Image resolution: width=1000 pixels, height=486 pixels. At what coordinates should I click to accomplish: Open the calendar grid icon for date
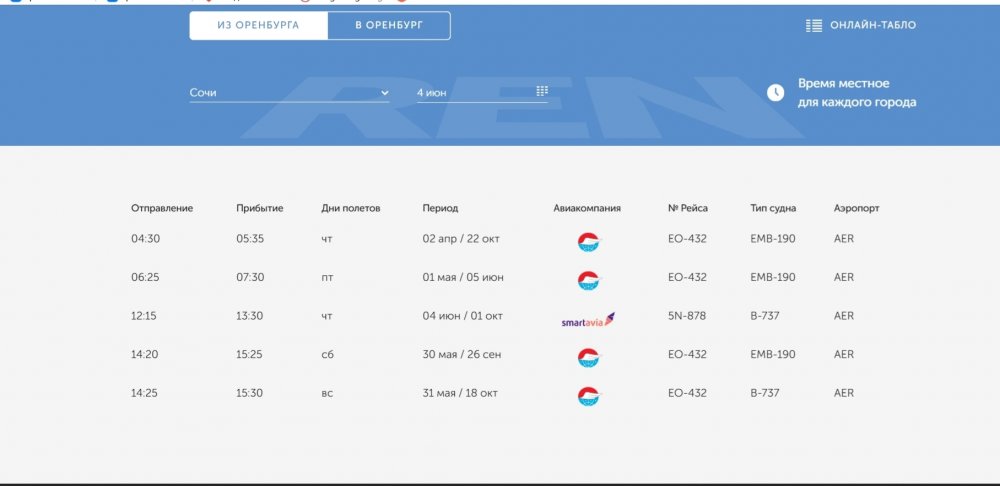tap(542, 92)
